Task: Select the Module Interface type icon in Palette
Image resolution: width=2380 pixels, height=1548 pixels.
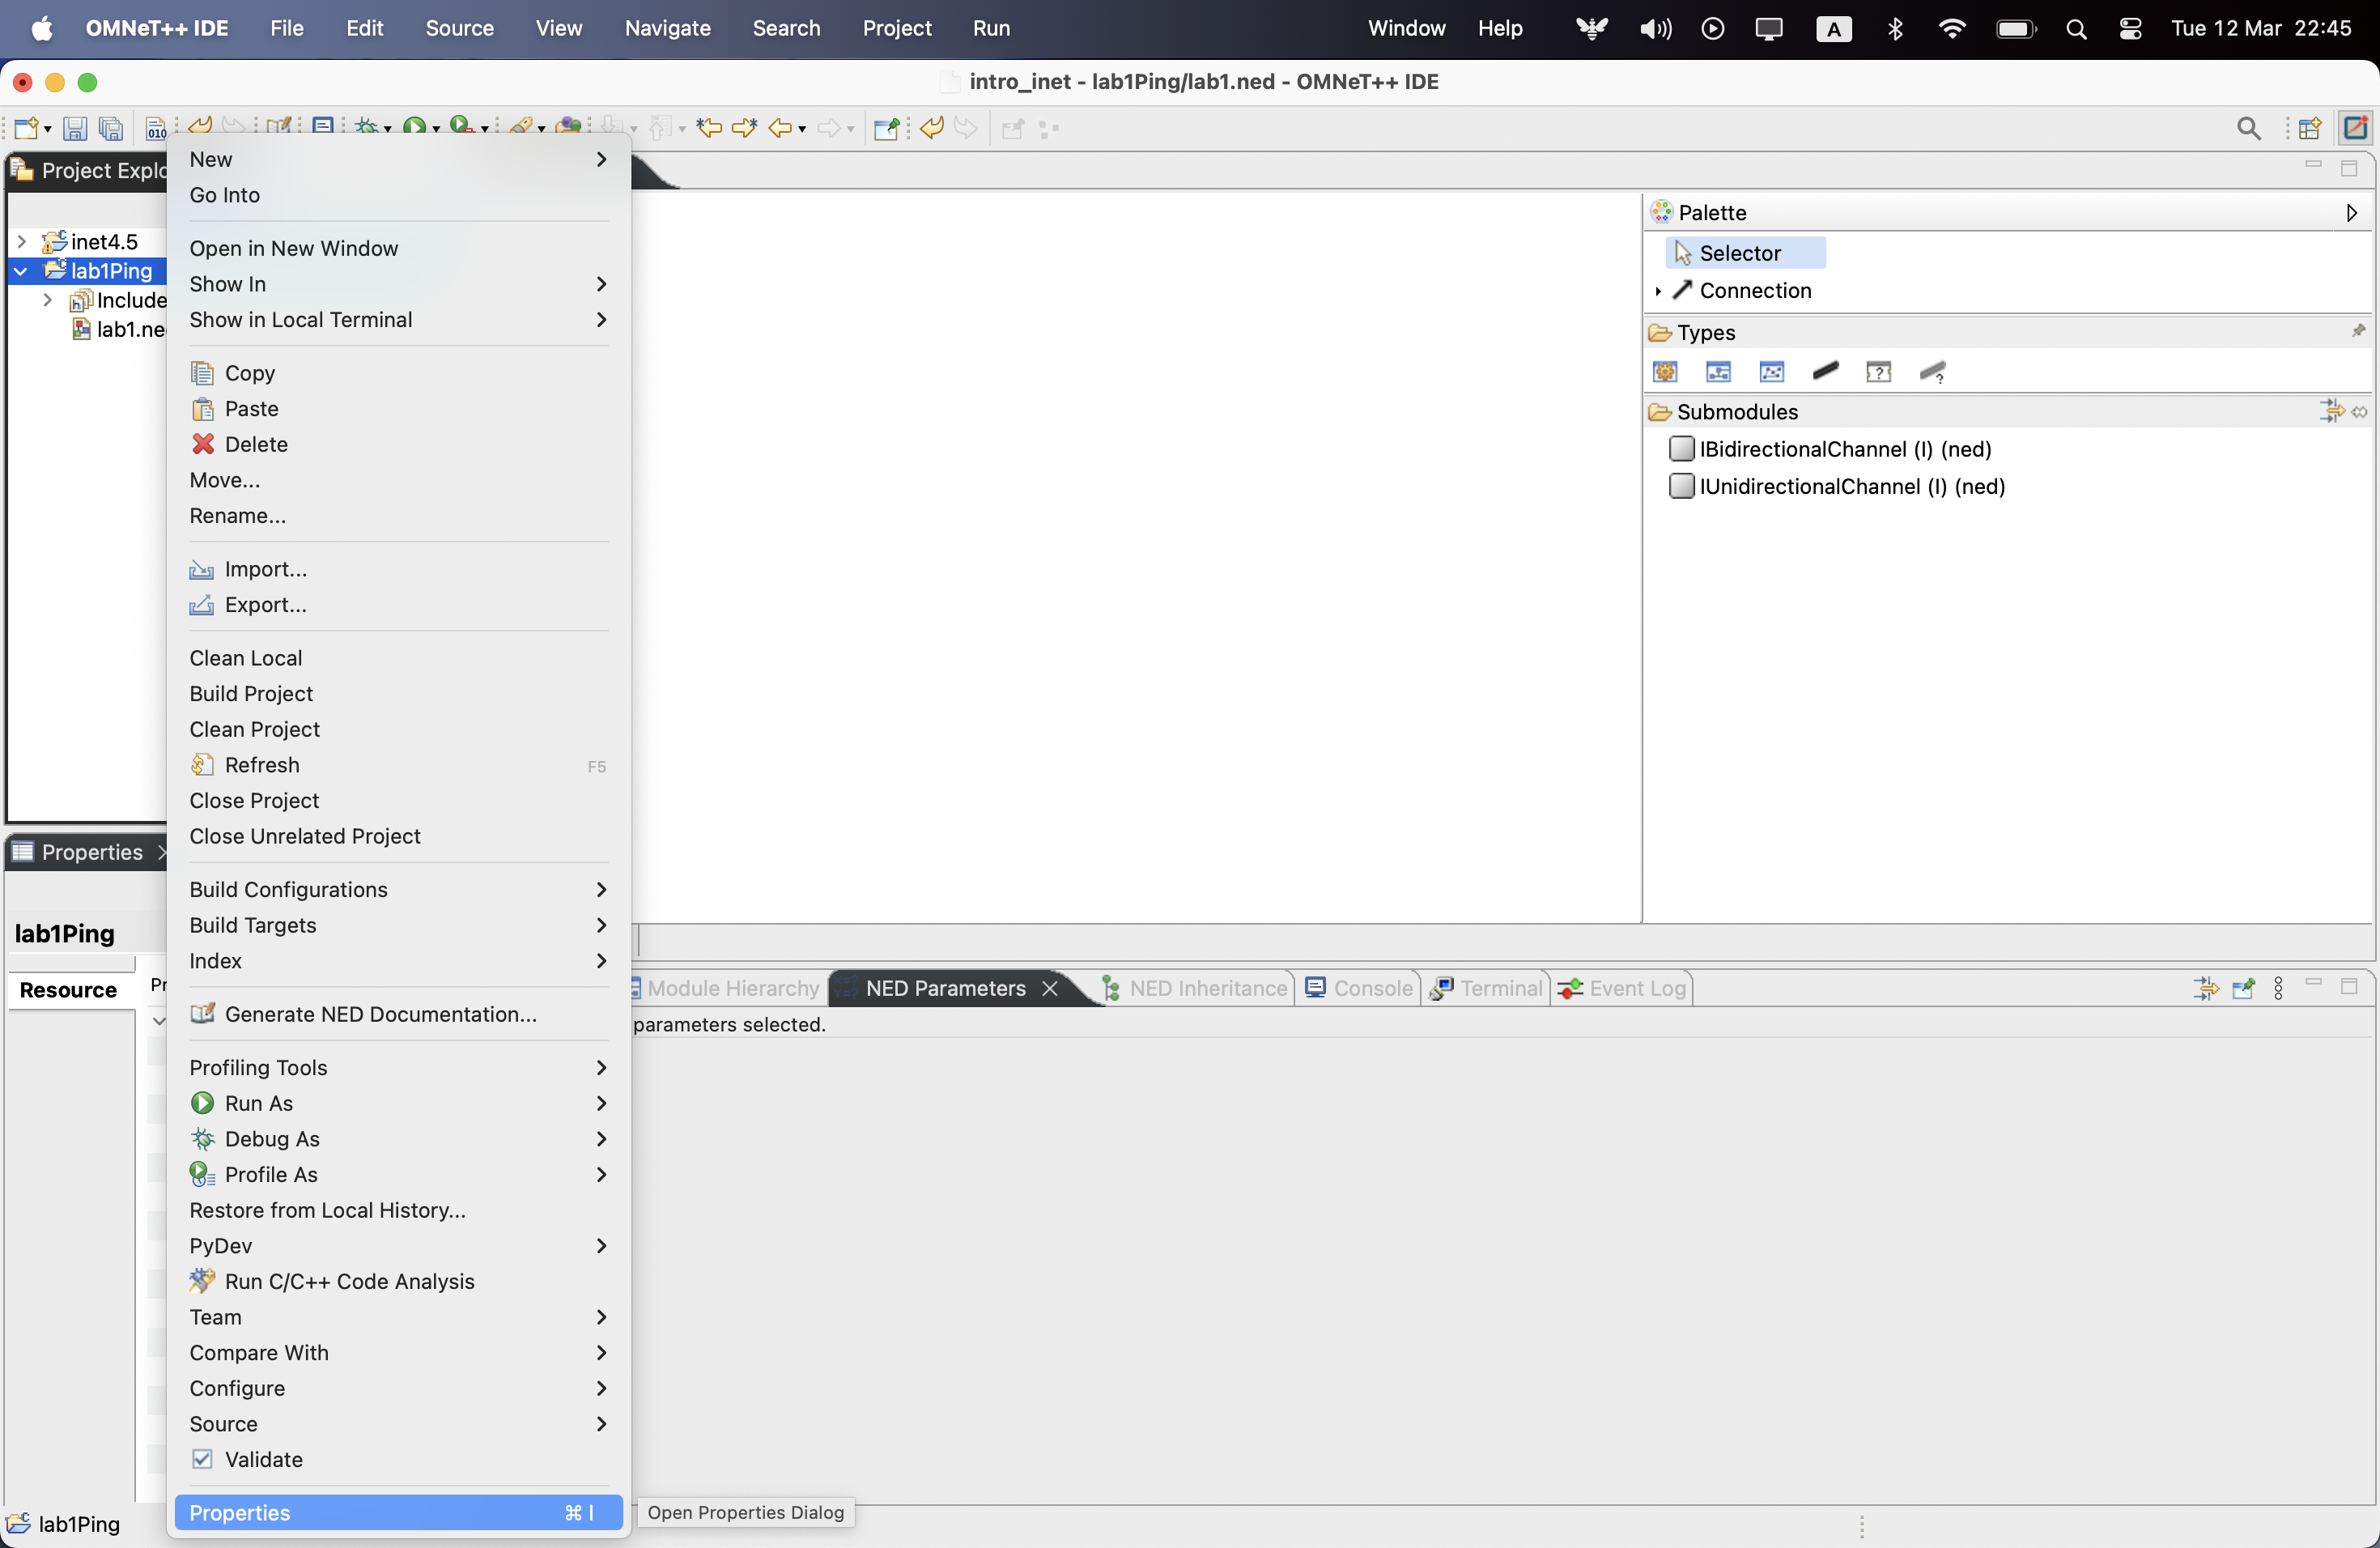Action: (1878, 372)
